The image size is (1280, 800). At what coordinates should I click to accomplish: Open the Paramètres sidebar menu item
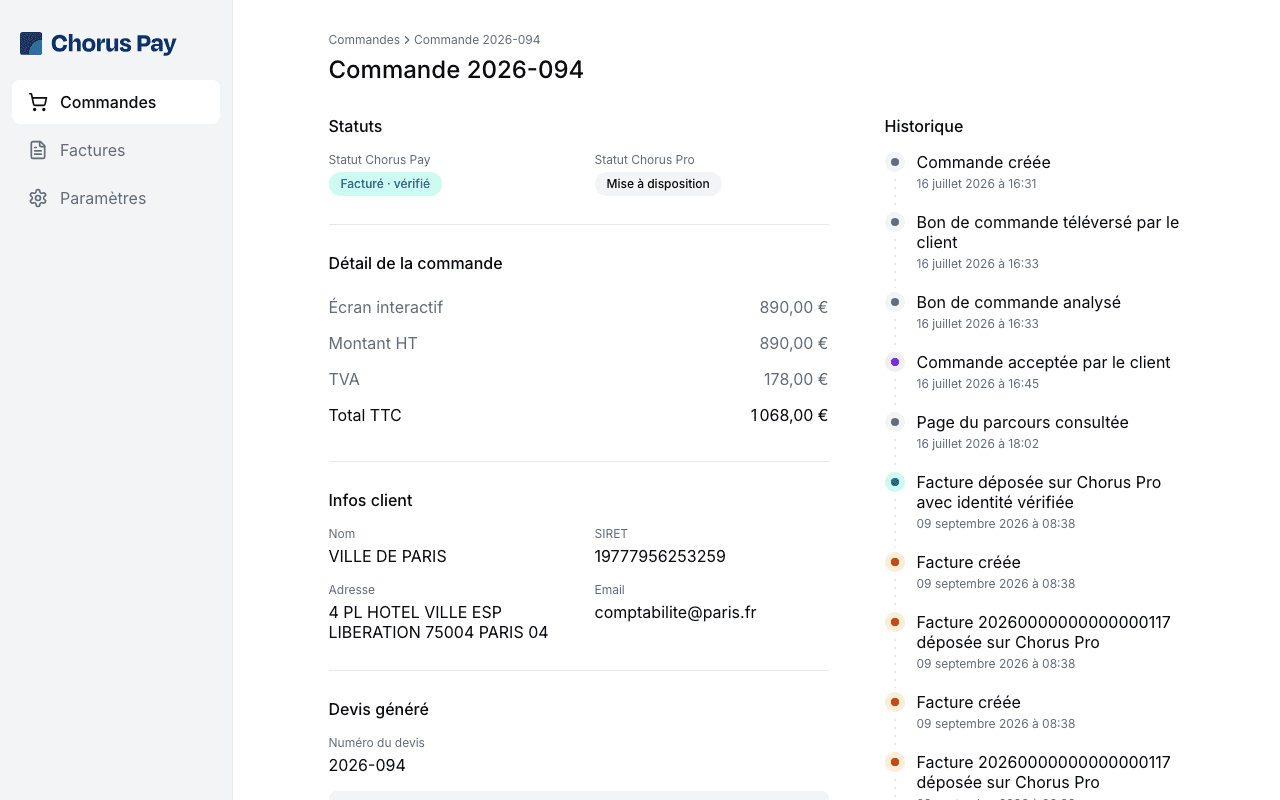pos(116,198)
